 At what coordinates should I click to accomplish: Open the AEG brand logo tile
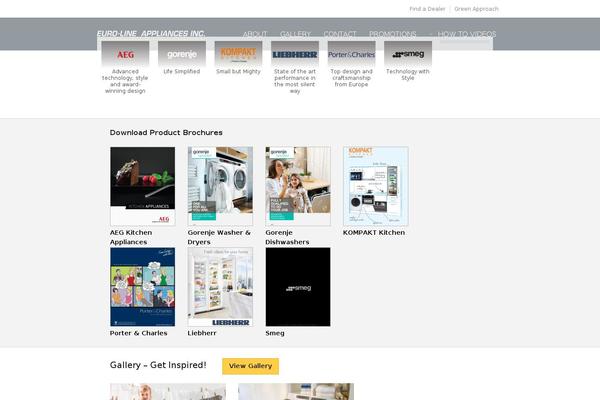(x=125, y=54)
